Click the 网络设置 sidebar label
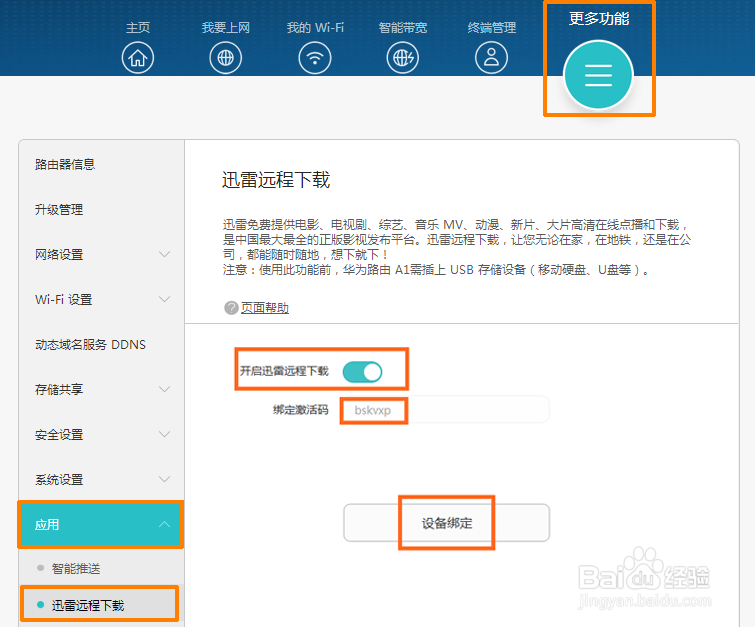The height and width of the screenshot is (627, 755). (59, 254)
